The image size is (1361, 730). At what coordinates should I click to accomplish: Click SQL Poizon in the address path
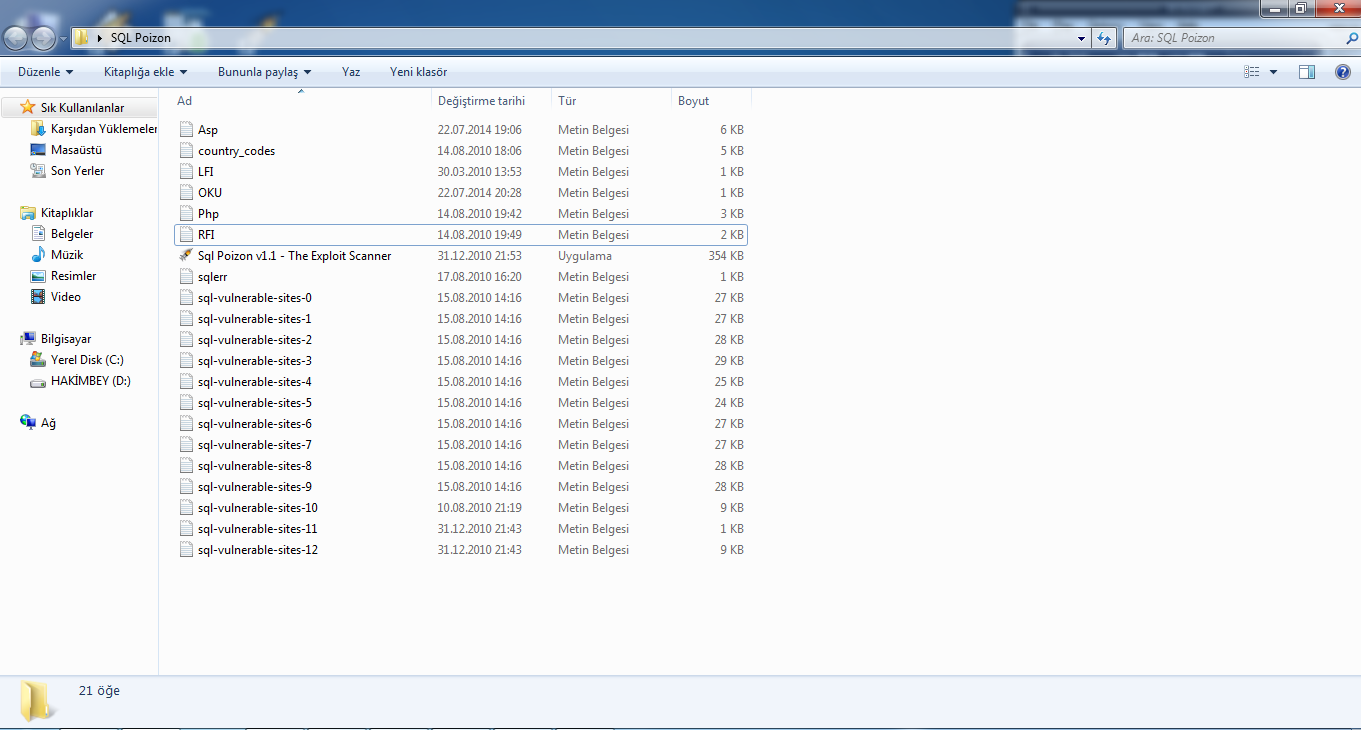(141, 38)
